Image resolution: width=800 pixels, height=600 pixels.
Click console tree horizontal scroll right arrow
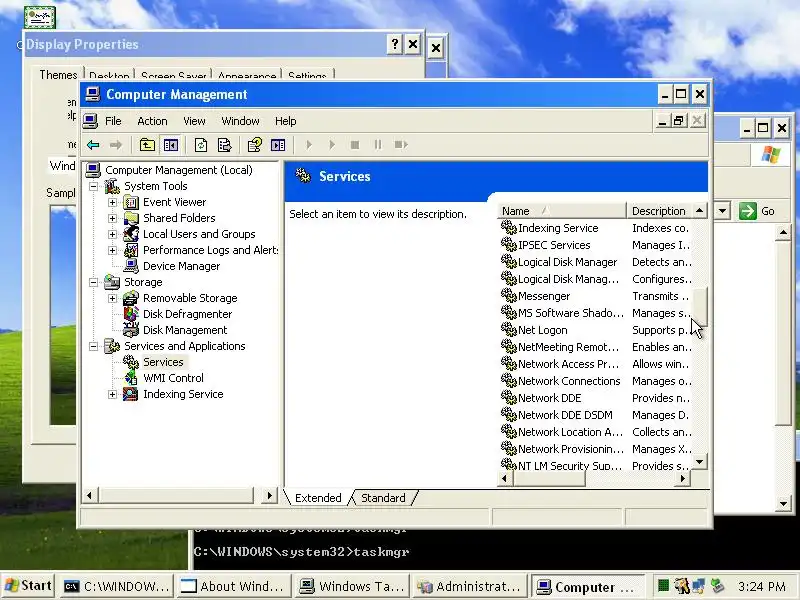point(269,495)
